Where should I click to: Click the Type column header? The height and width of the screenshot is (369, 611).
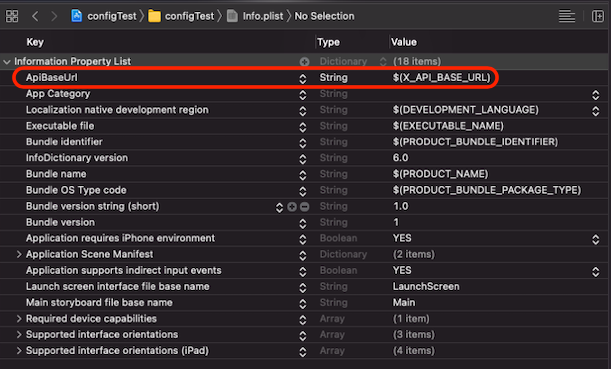coord(328,42)
